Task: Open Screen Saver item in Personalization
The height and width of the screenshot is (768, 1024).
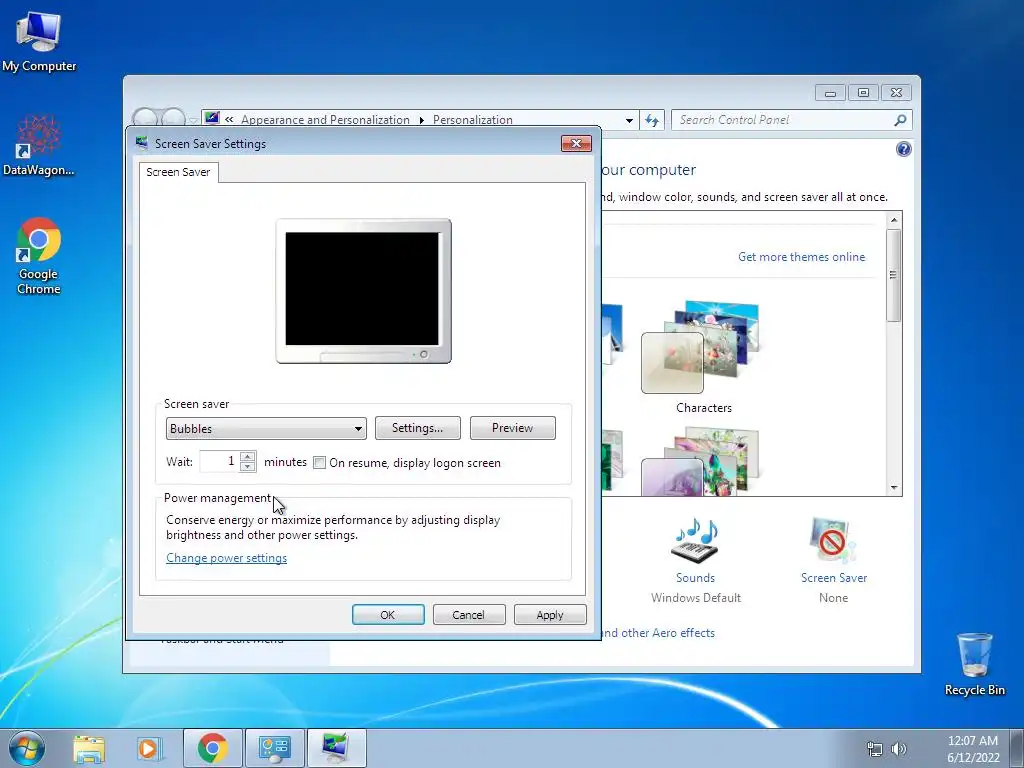Action: pyautogui.click(x=833, y=560)
